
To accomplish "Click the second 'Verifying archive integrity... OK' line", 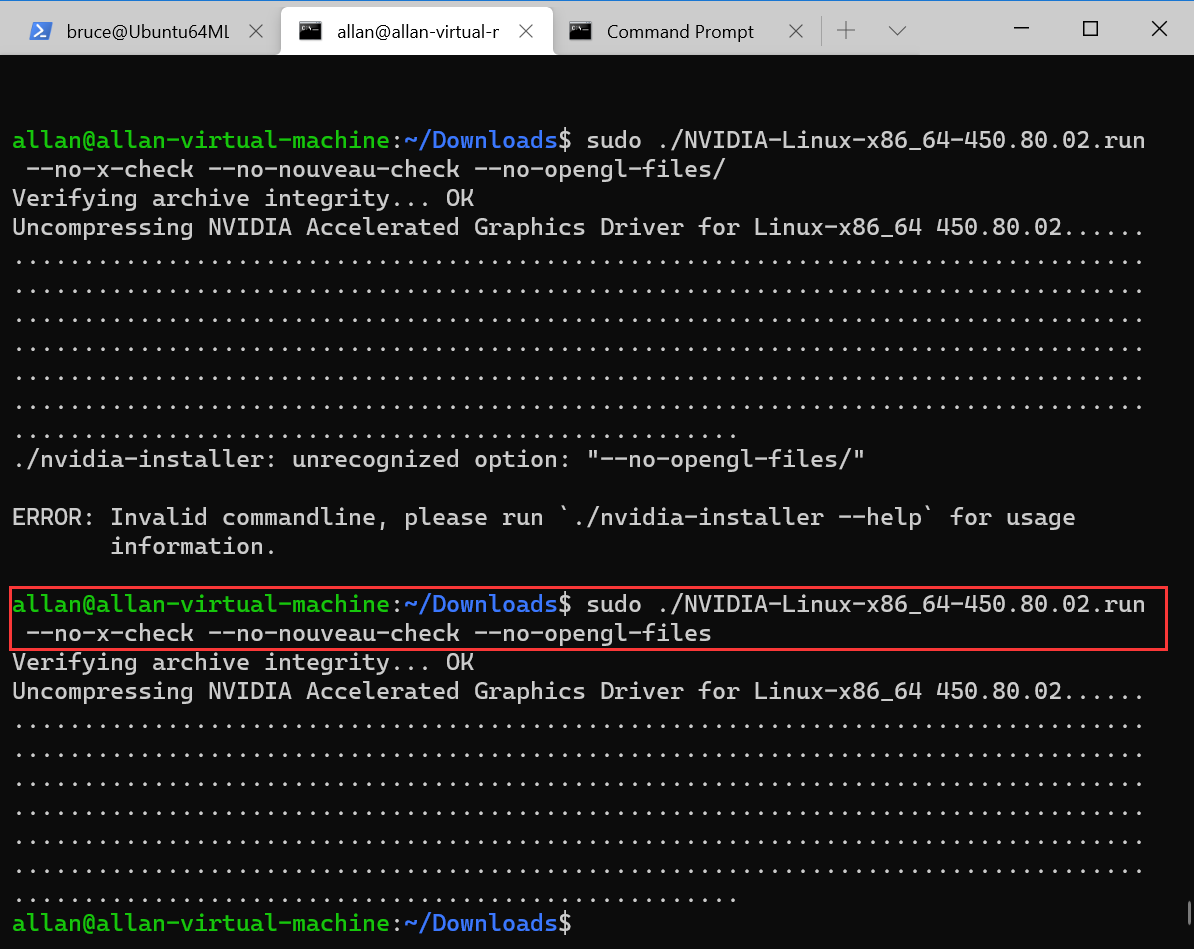I will point(243,662).
